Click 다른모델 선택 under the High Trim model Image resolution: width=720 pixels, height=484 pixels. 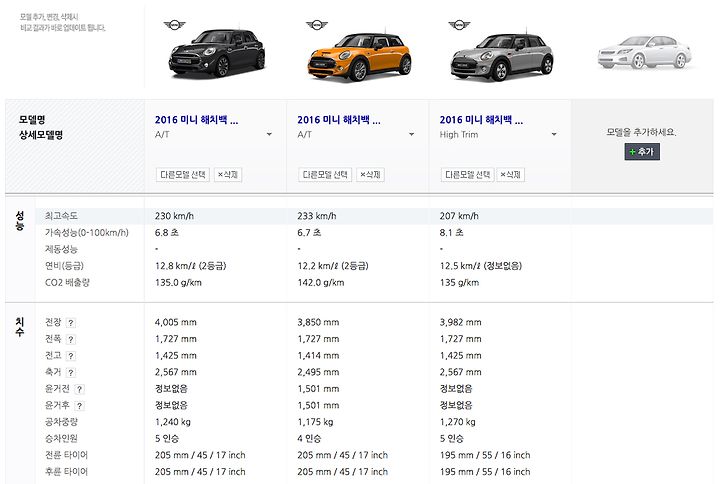coord(467,174)
